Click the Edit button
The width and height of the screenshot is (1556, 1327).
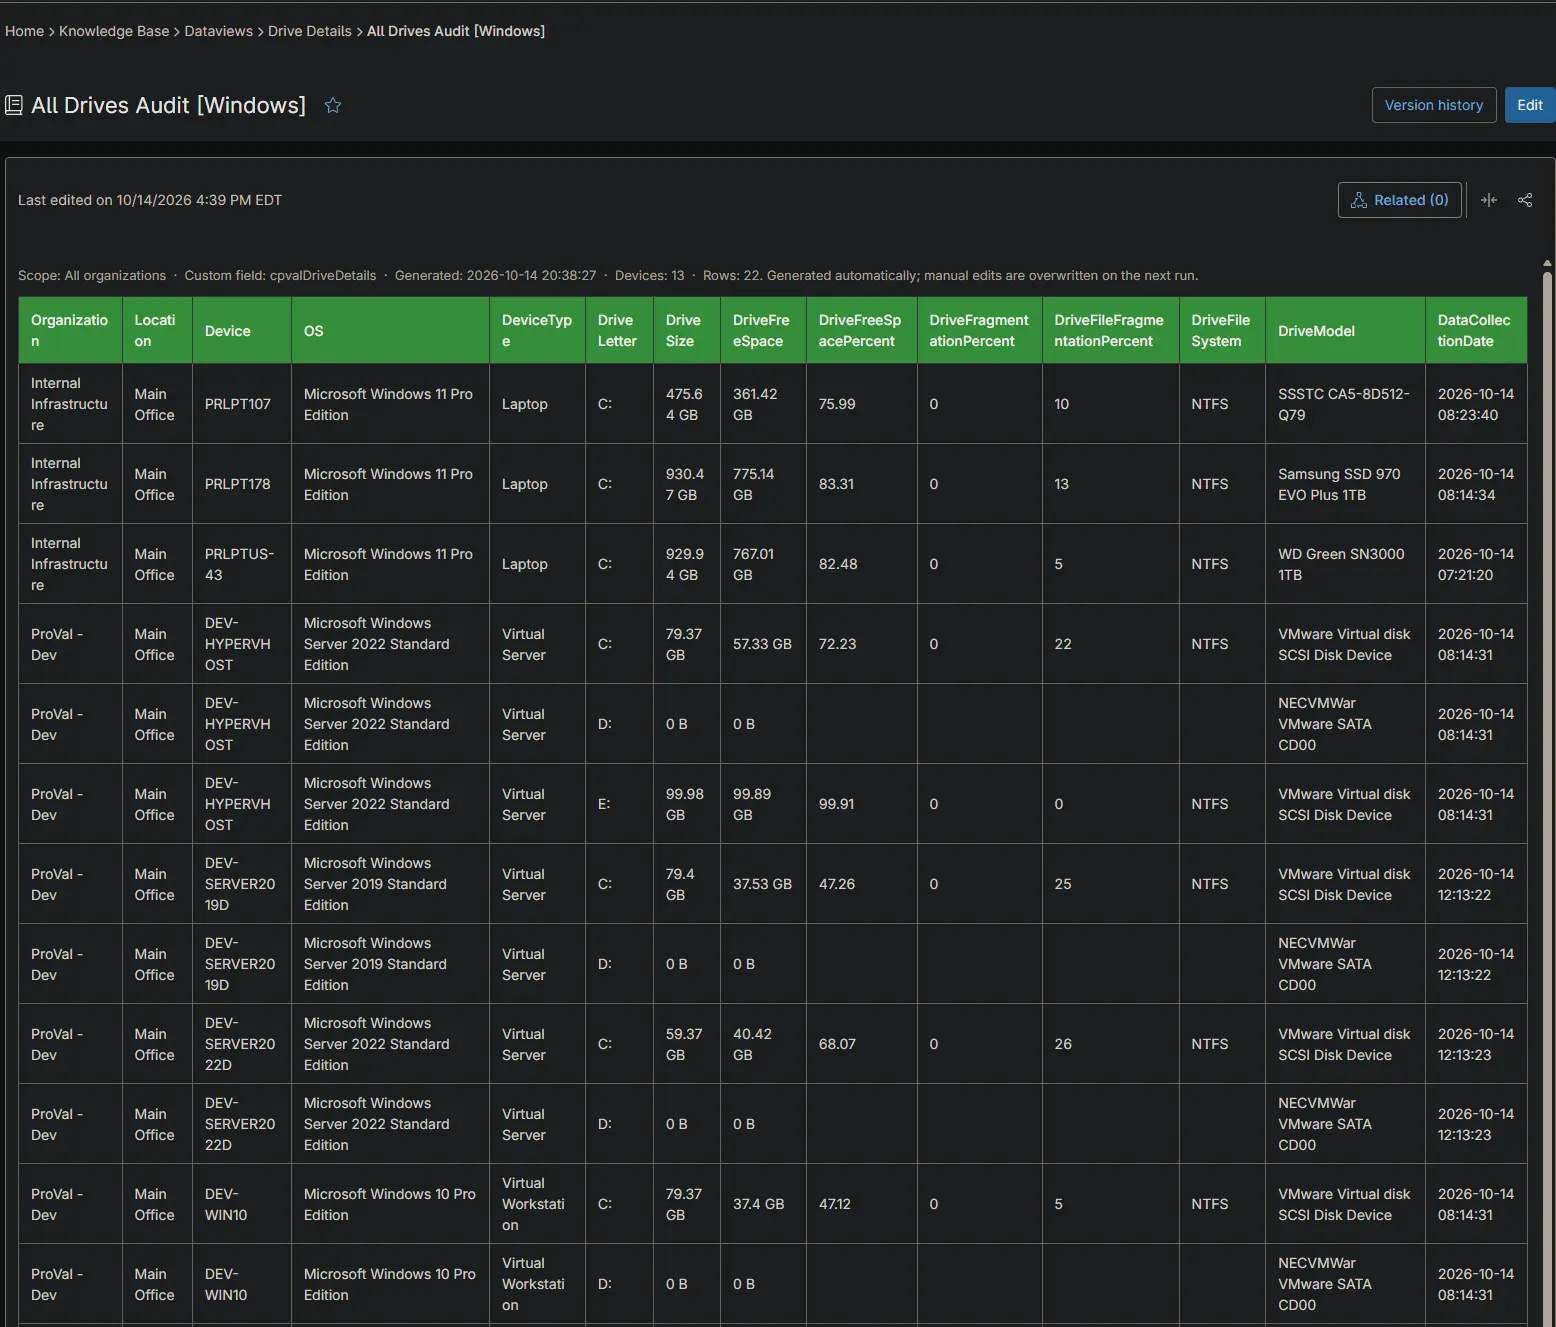(1530, 105)
